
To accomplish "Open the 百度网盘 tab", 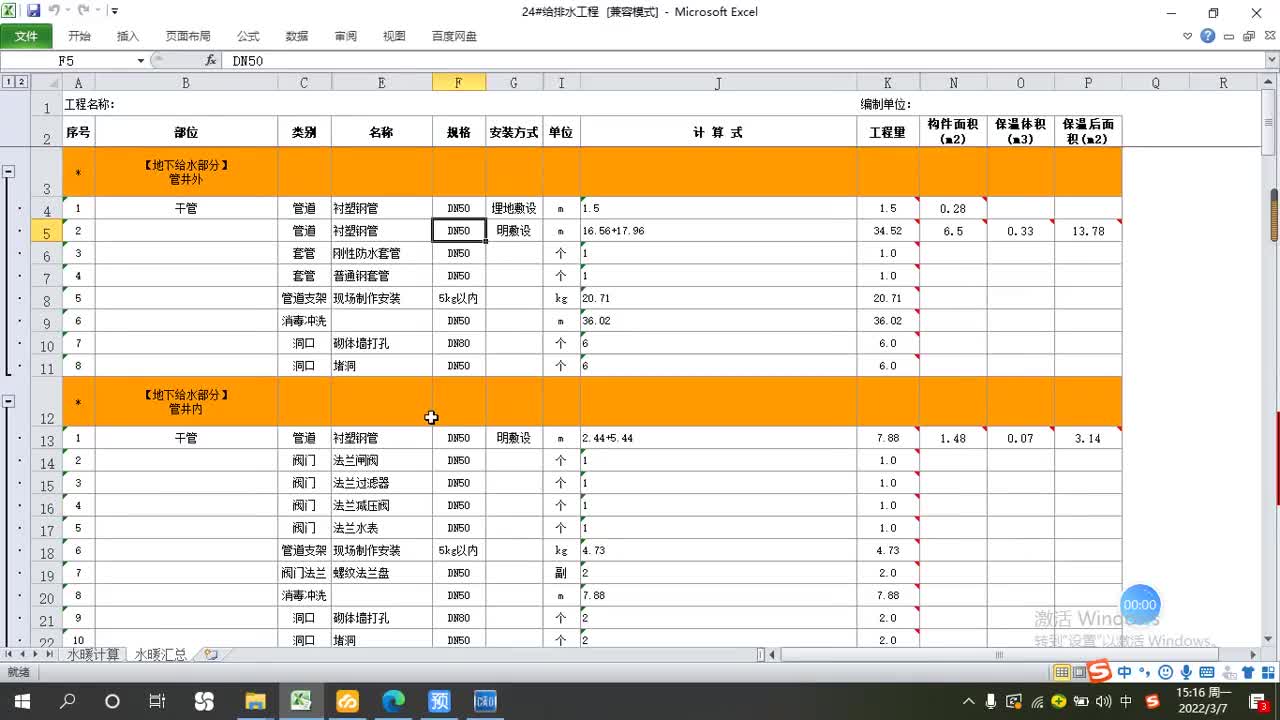I will (454, 36).
